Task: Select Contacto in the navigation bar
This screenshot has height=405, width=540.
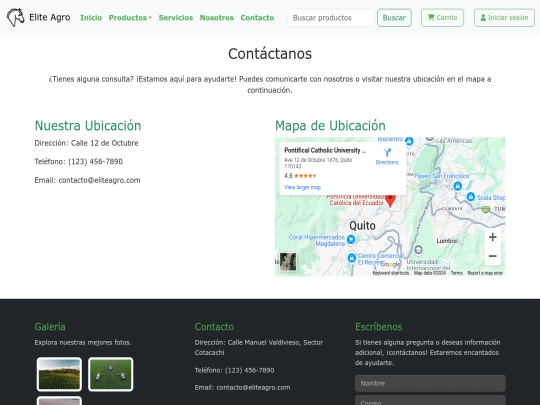Action: [x=257, y=18]
